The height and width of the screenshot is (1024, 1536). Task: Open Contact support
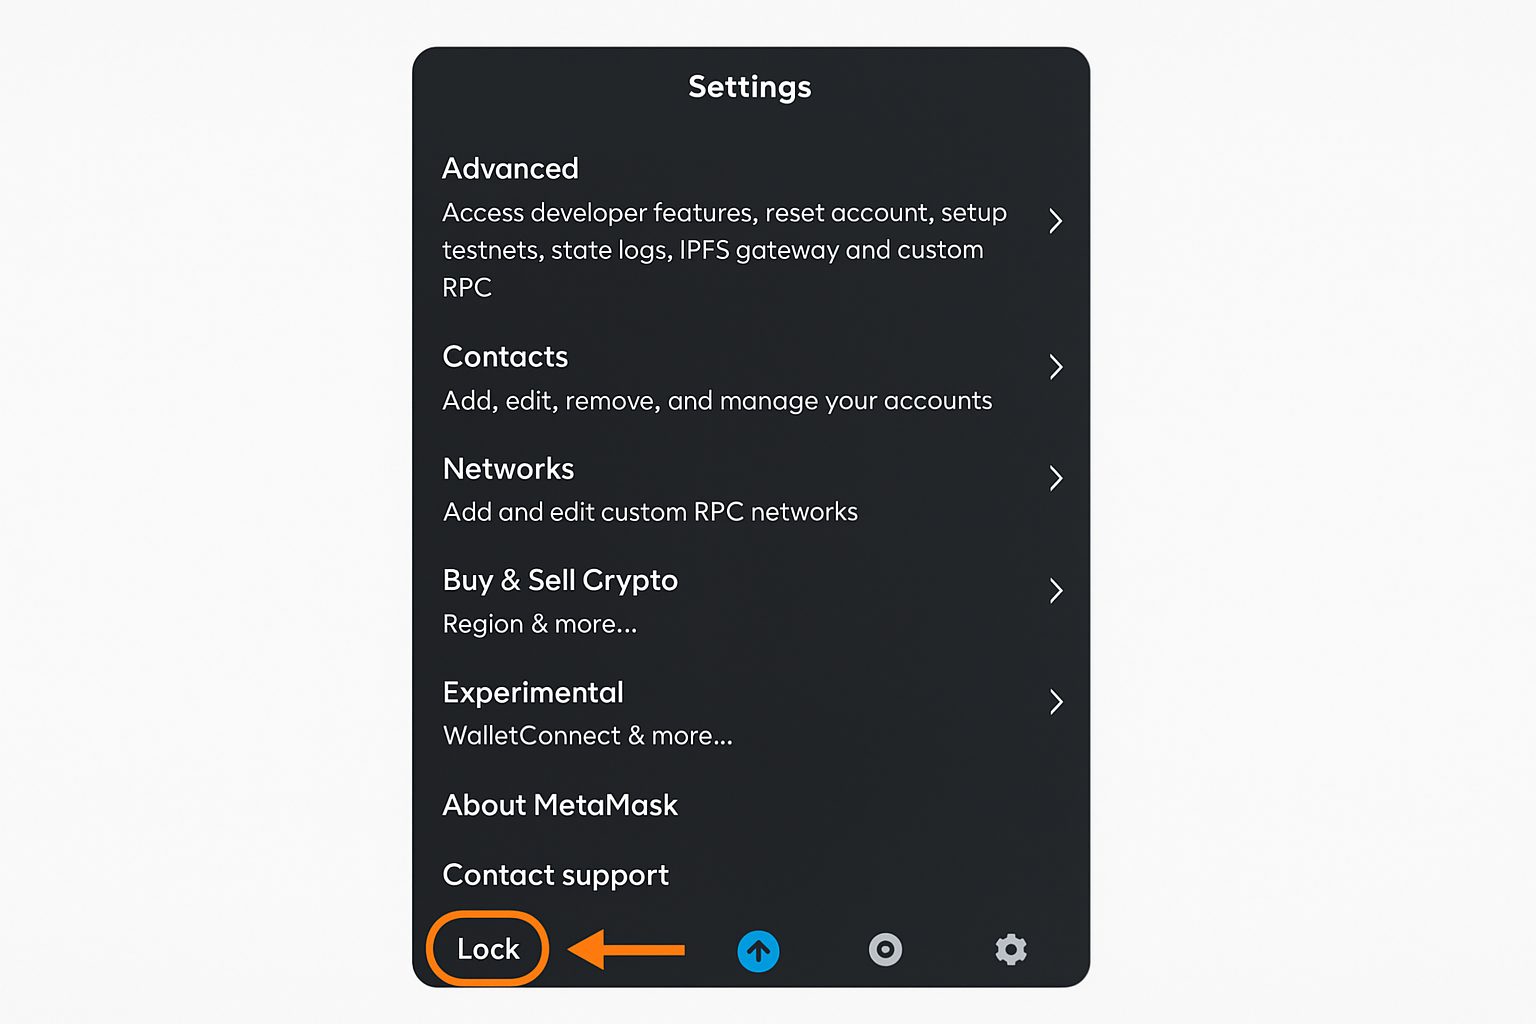556,875
